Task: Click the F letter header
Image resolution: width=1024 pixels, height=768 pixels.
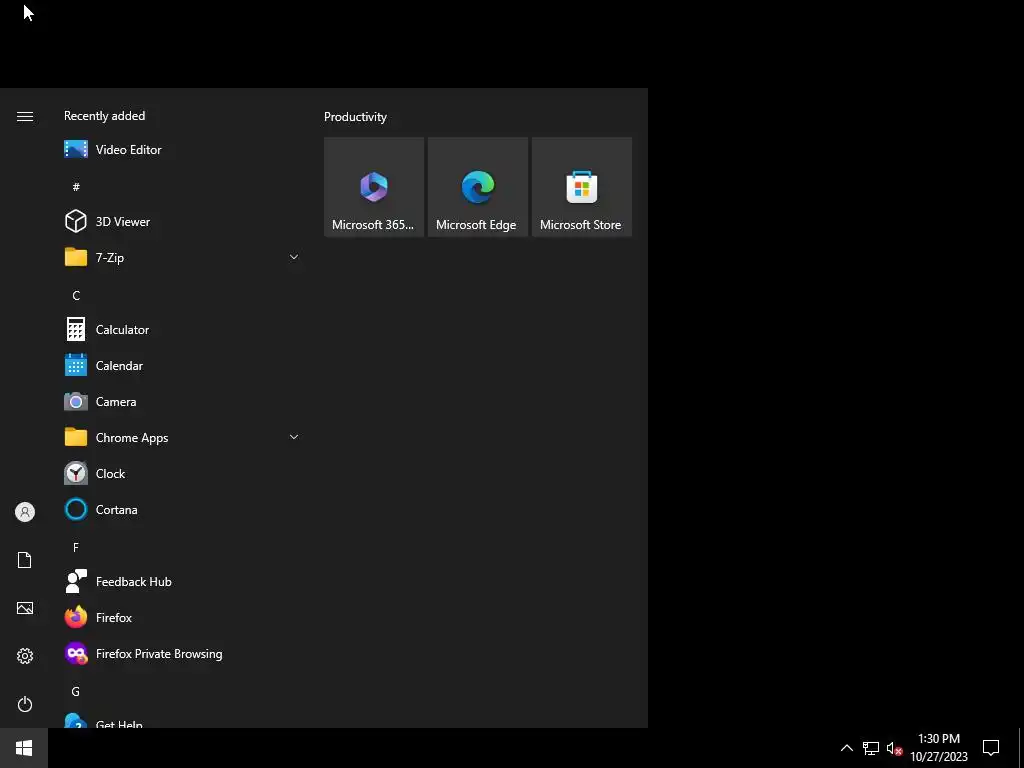Action: click(x=76, y=547)
